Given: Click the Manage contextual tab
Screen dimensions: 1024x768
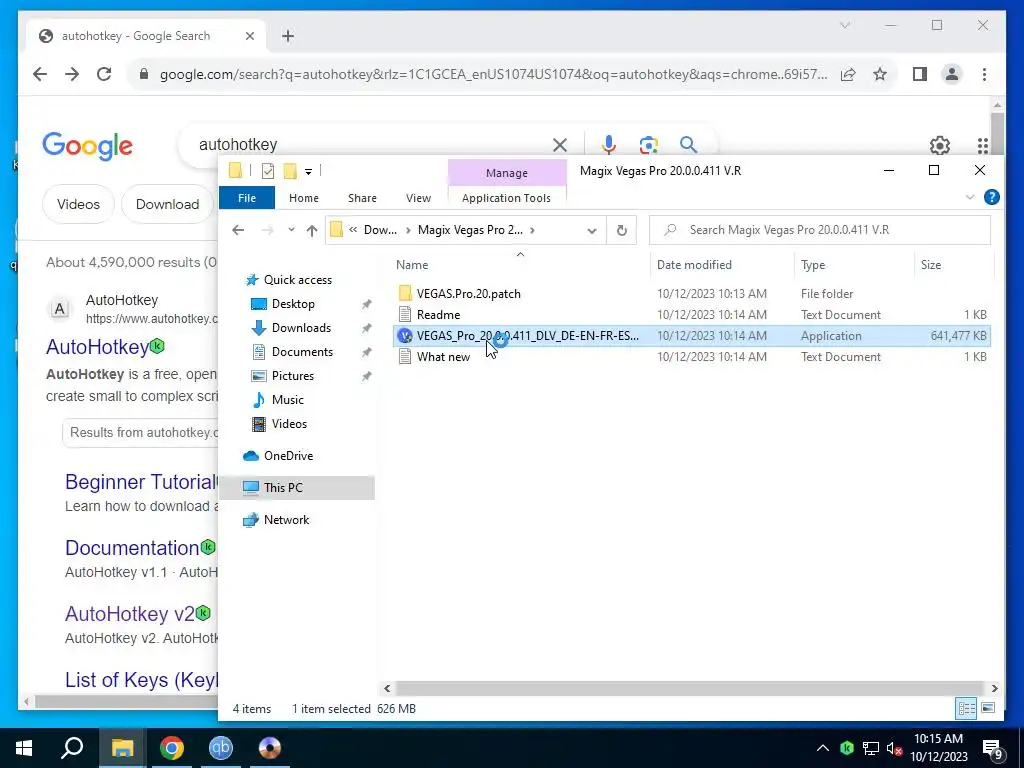Looking at the screenshot, I should pyautogui.click(x=507, y=173).
